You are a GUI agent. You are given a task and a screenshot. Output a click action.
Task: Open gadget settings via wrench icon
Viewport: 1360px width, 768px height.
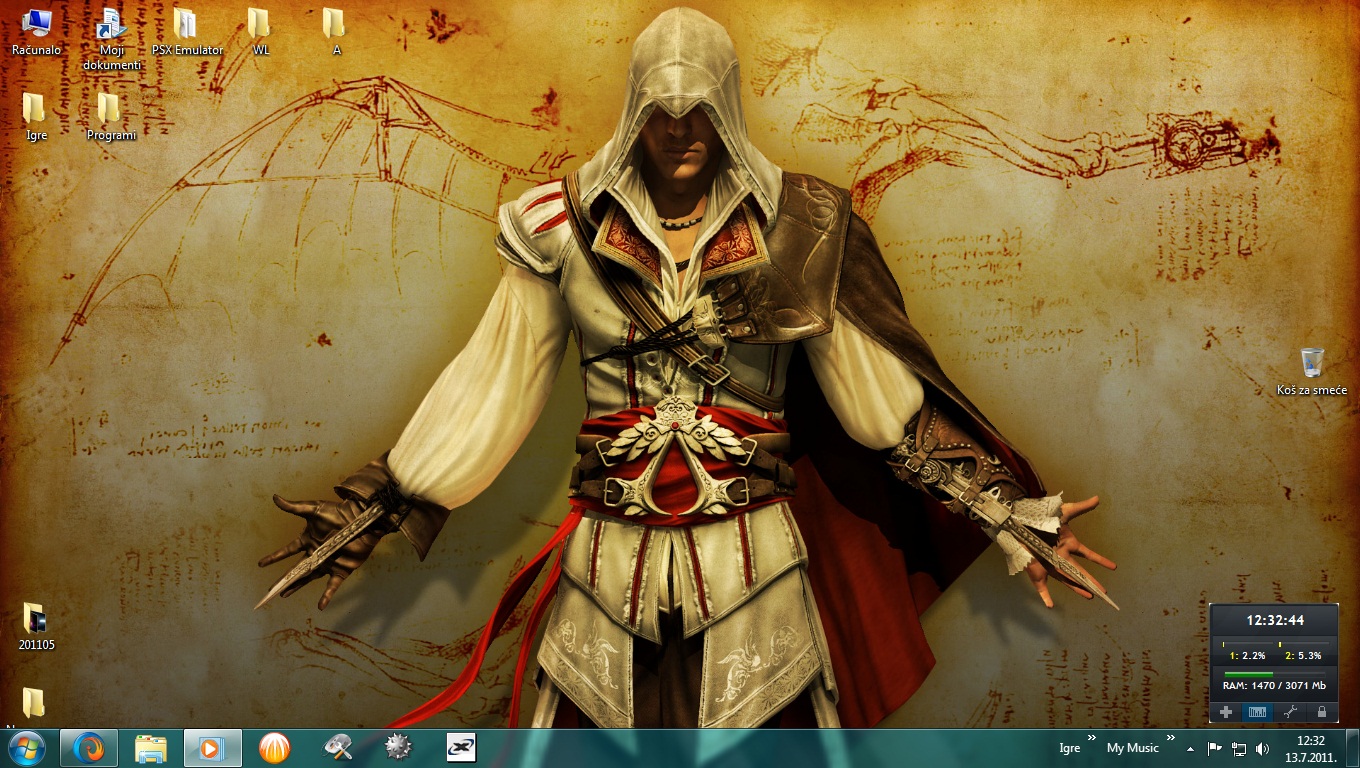1290,712
